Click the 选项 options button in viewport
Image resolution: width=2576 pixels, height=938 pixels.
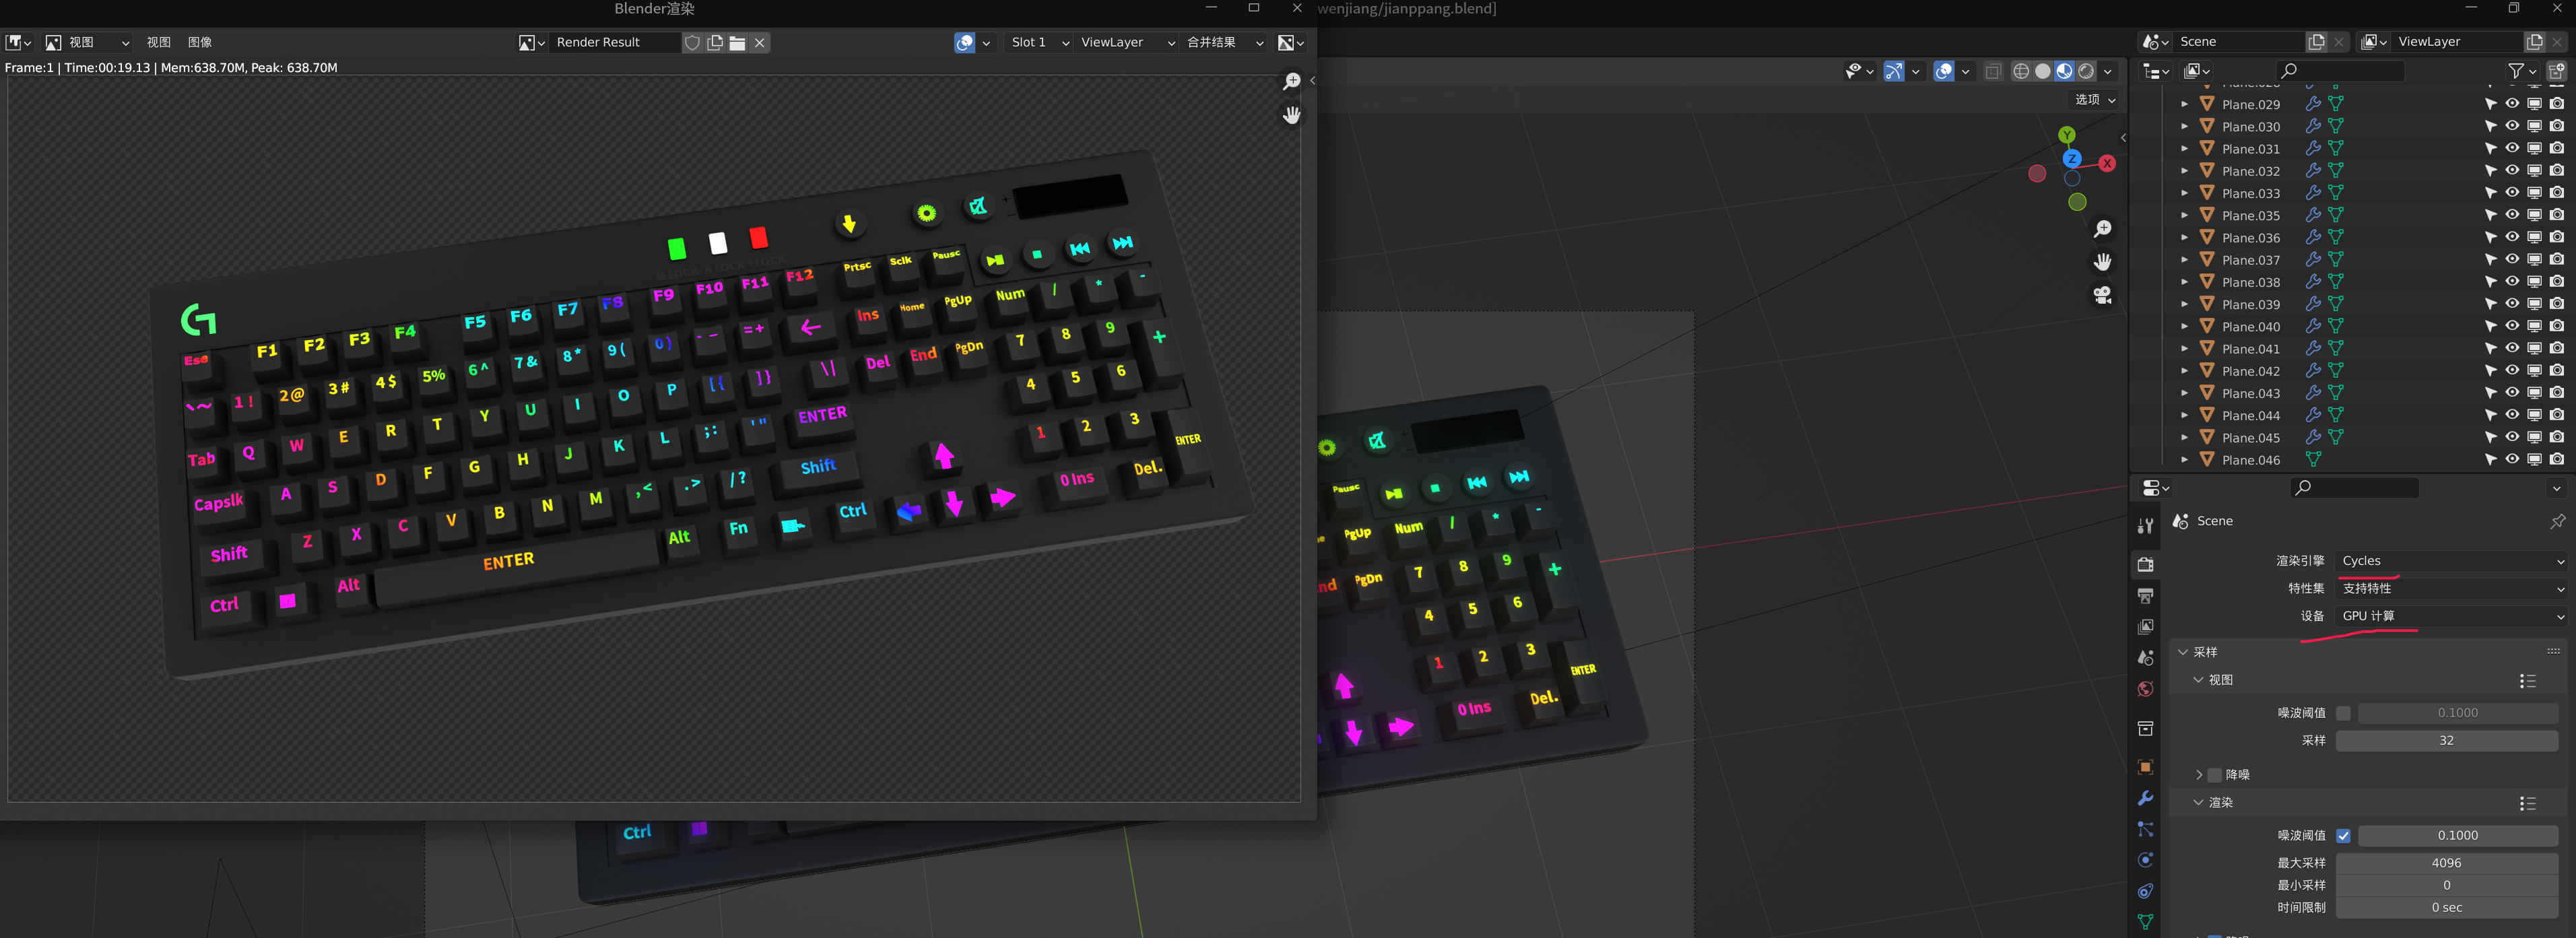coord(2094,100)
